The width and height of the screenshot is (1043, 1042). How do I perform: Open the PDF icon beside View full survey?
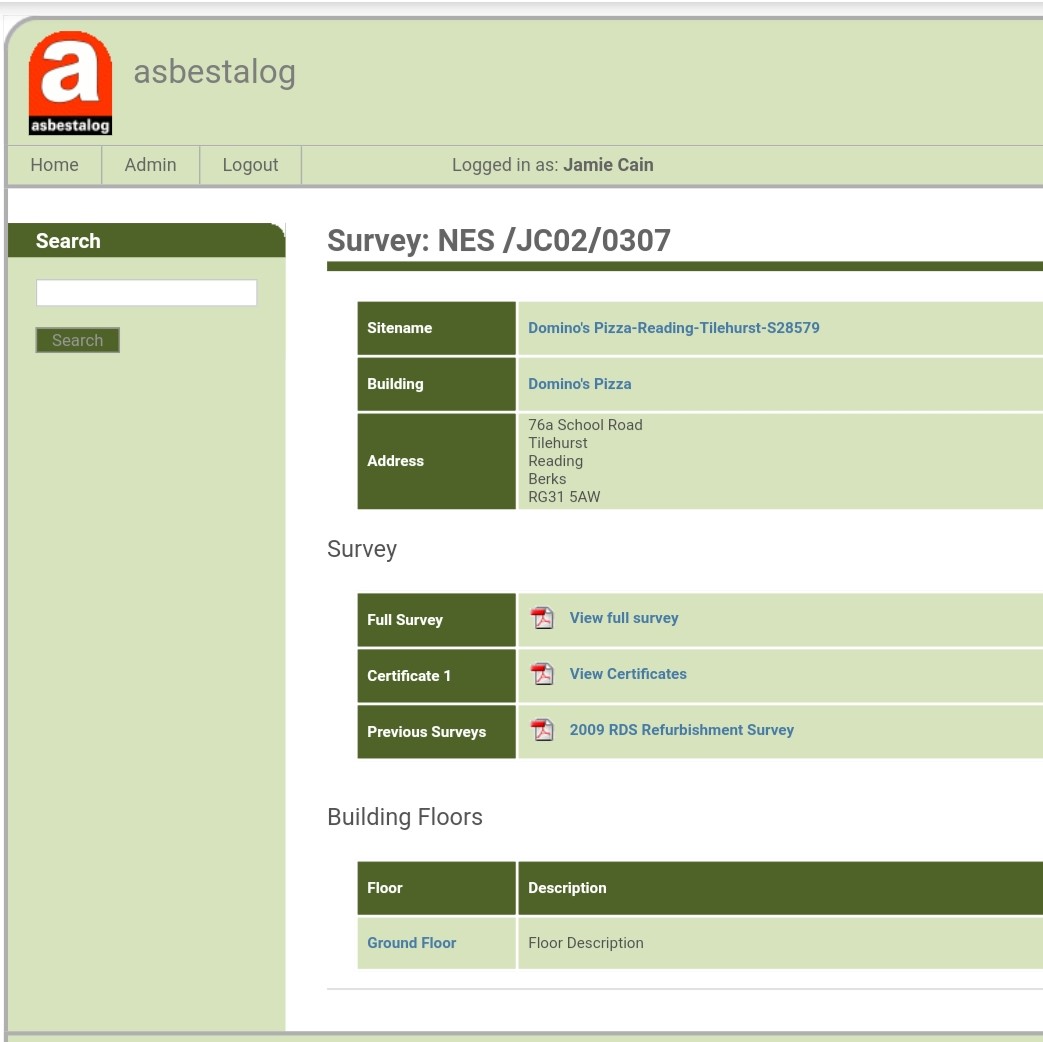[x=542, y=618]
